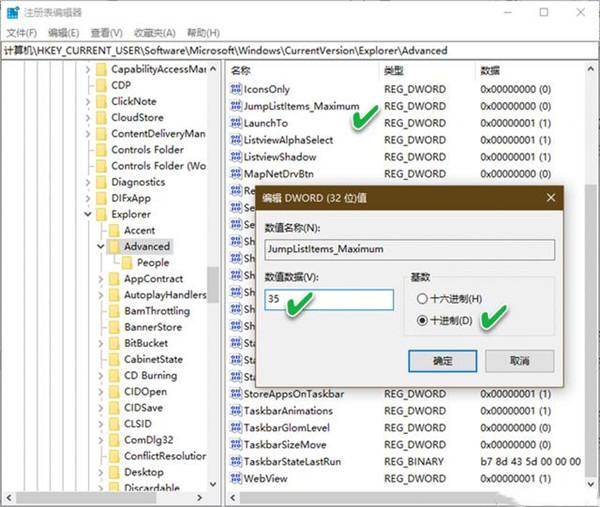600x507 pixels.
Task: Select the BamThrottling tree item
Action: click(157, 311)
